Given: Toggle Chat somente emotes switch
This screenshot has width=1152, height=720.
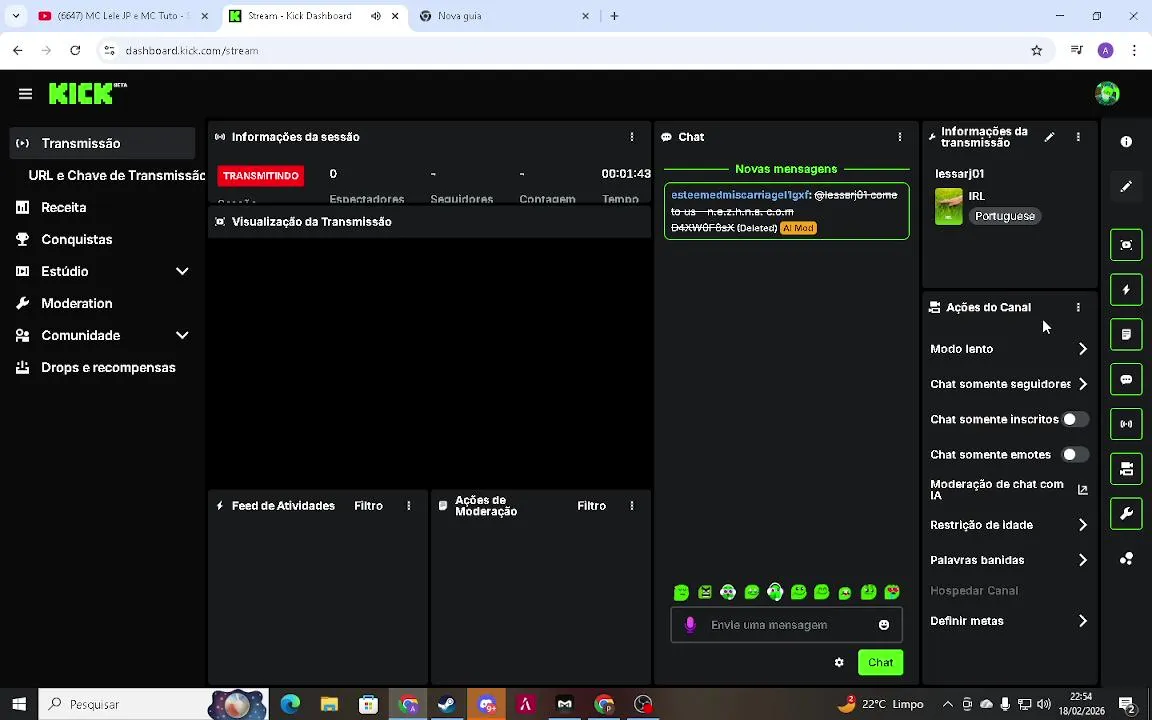Looking at the screenshot, I should pos(1075,454).
